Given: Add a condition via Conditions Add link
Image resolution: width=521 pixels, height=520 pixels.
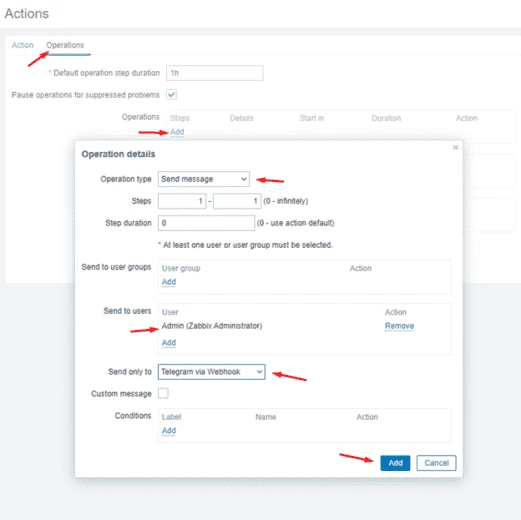Looking at the screenshot, I should (x=169, y=431).
